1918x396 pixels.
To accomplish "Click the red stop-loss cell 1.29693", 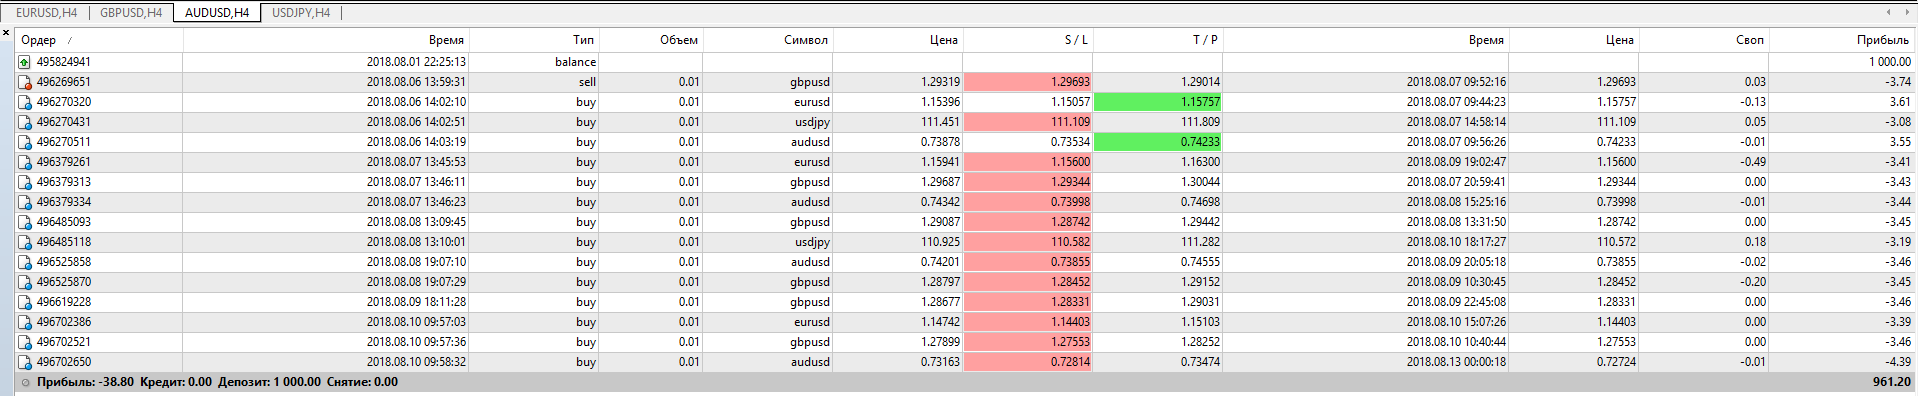I will (x=1027, y=82).
